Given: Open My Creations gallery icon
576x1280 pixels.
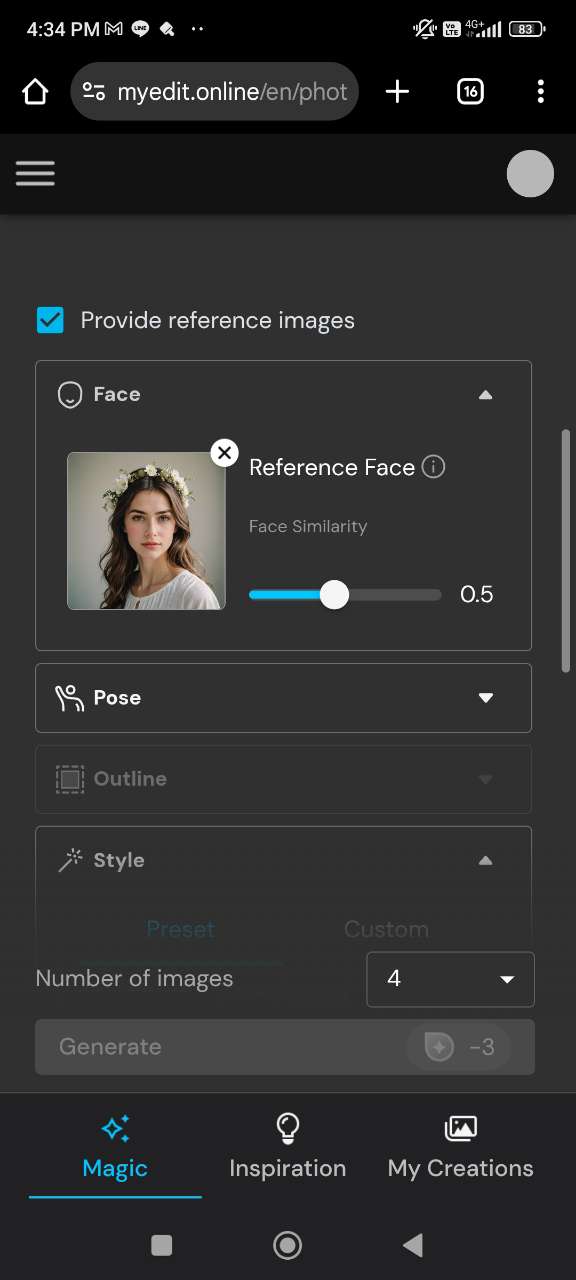Looking at the screenshot, I should (460, 1128).
